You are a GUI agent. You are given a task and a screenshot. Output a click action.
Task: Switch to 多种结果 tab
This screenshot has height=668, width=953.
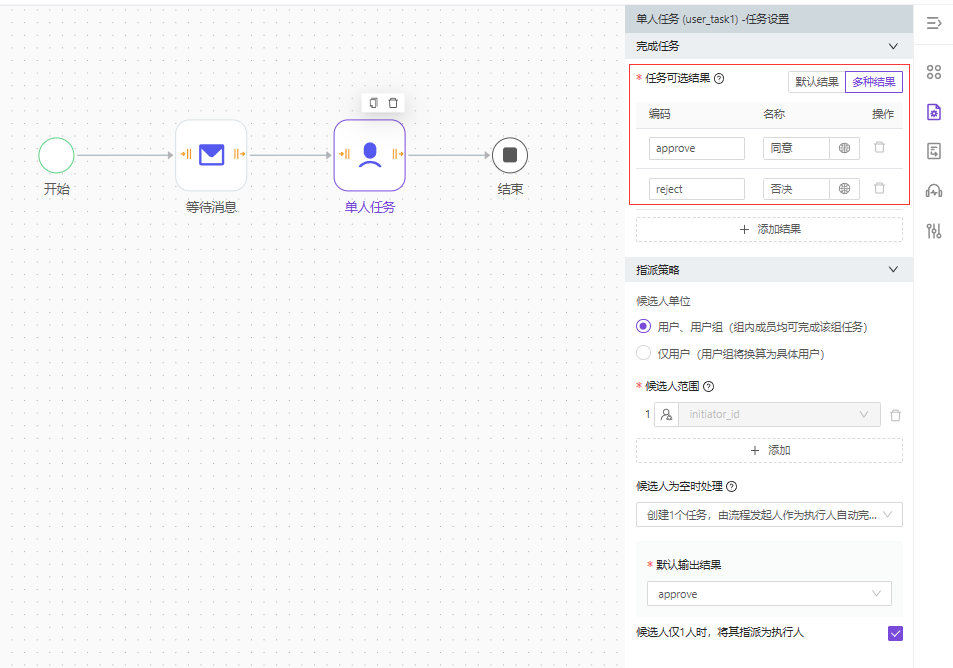(873, 82)
